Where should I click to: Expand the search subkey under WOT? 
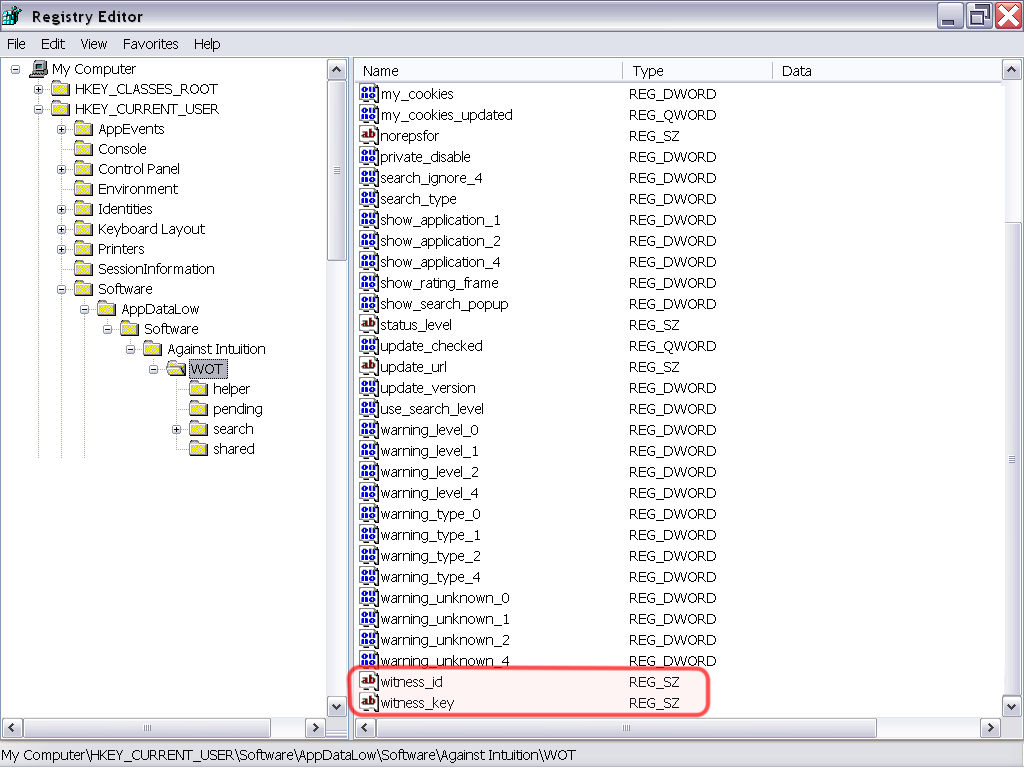[176, 429]
